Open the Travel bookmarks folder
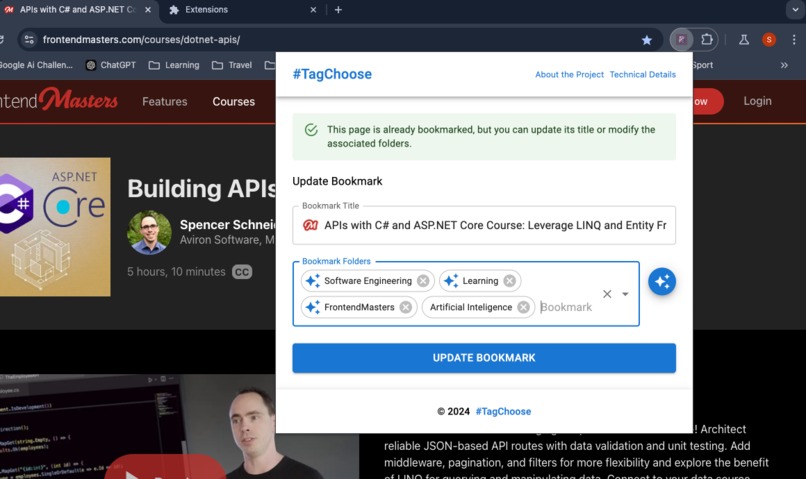The height and width of the screenshot is (479, 806). coord(232,65)
